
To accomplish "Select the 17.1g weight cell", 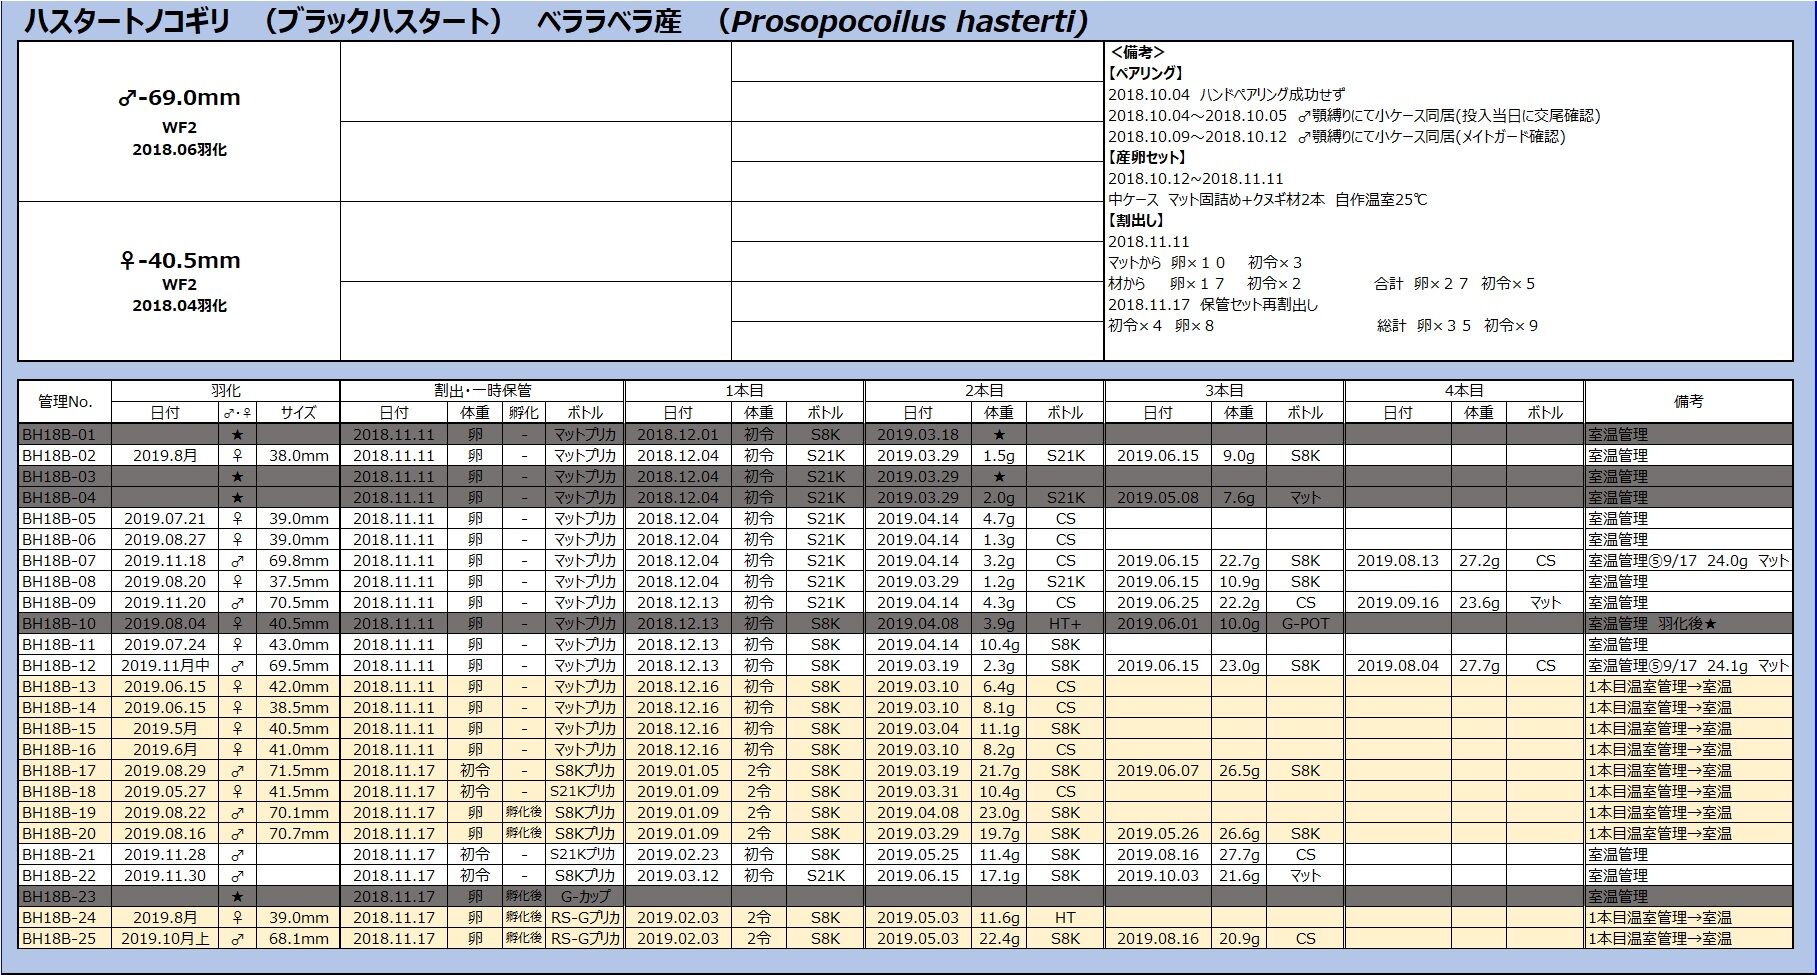I will (x=999, y=875).
